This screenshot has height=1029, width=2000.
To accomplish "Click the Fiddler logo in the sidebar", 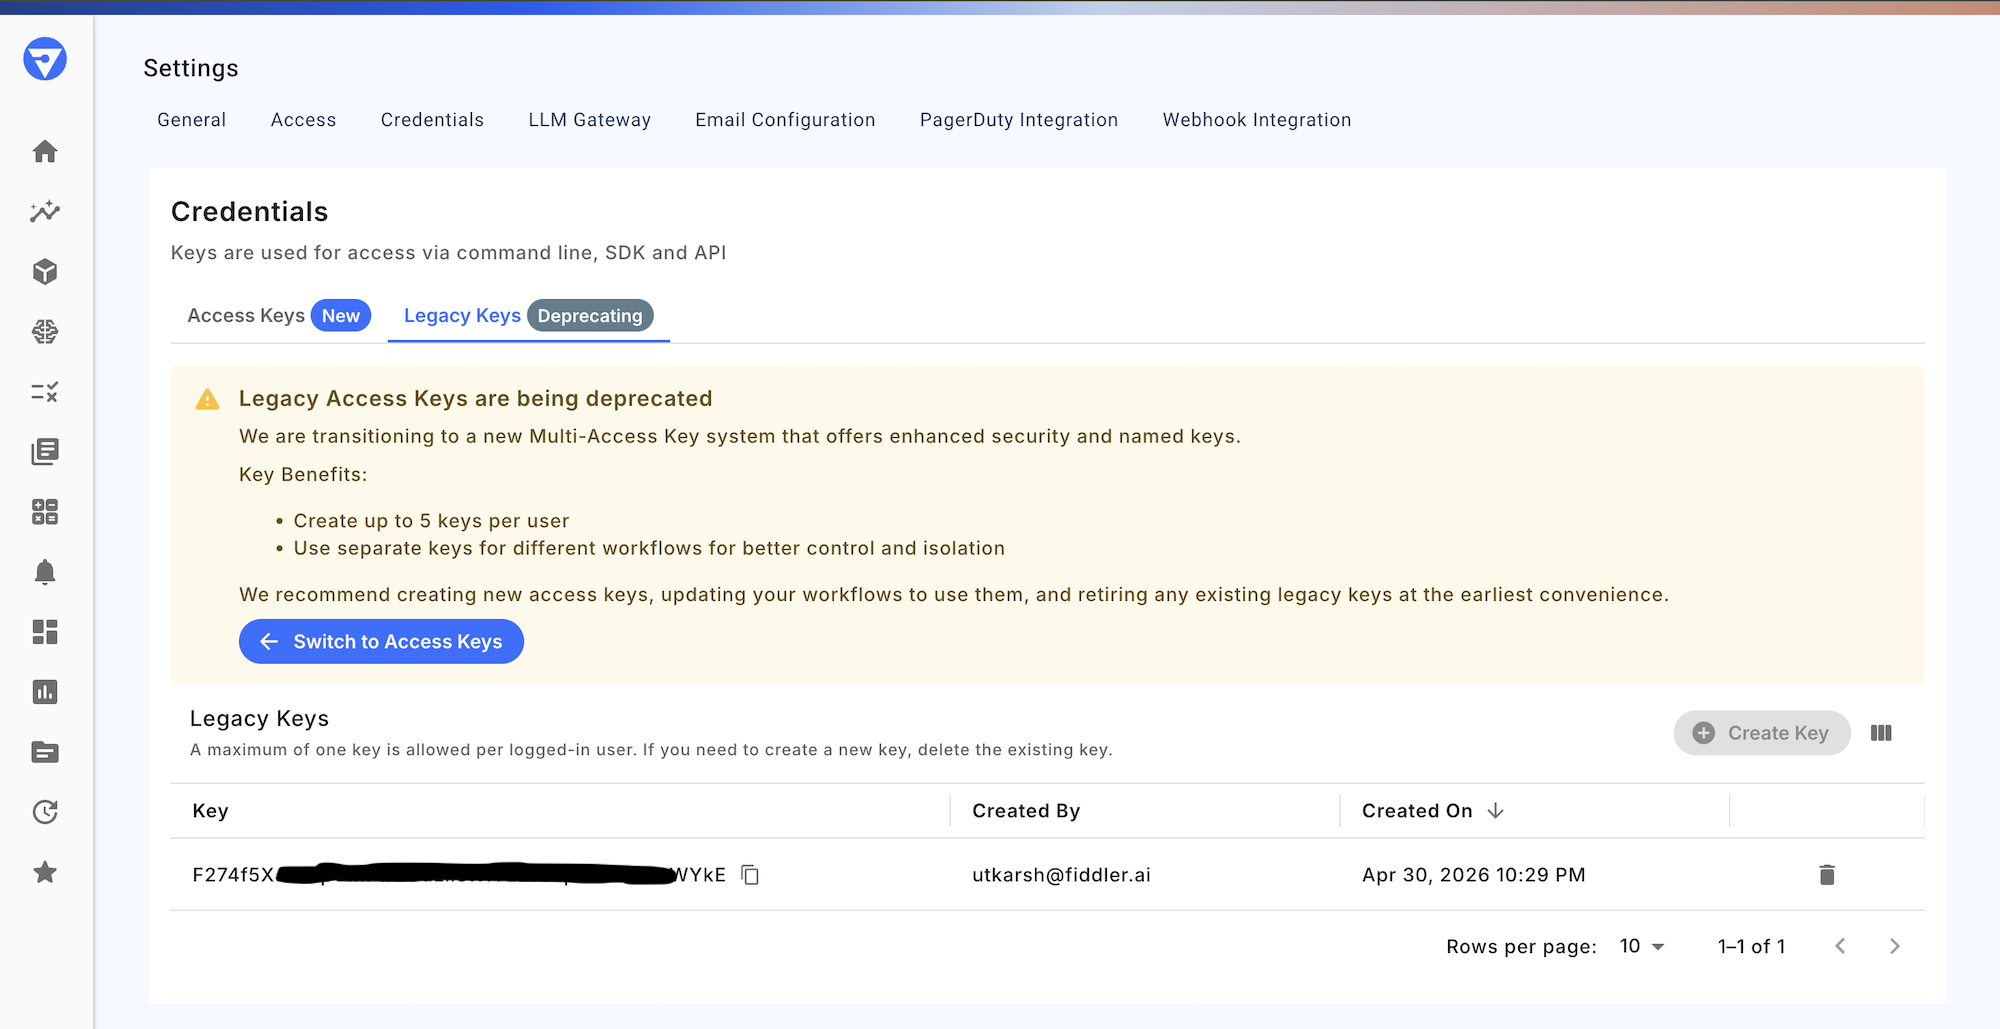I will click(x=45, y=59).
